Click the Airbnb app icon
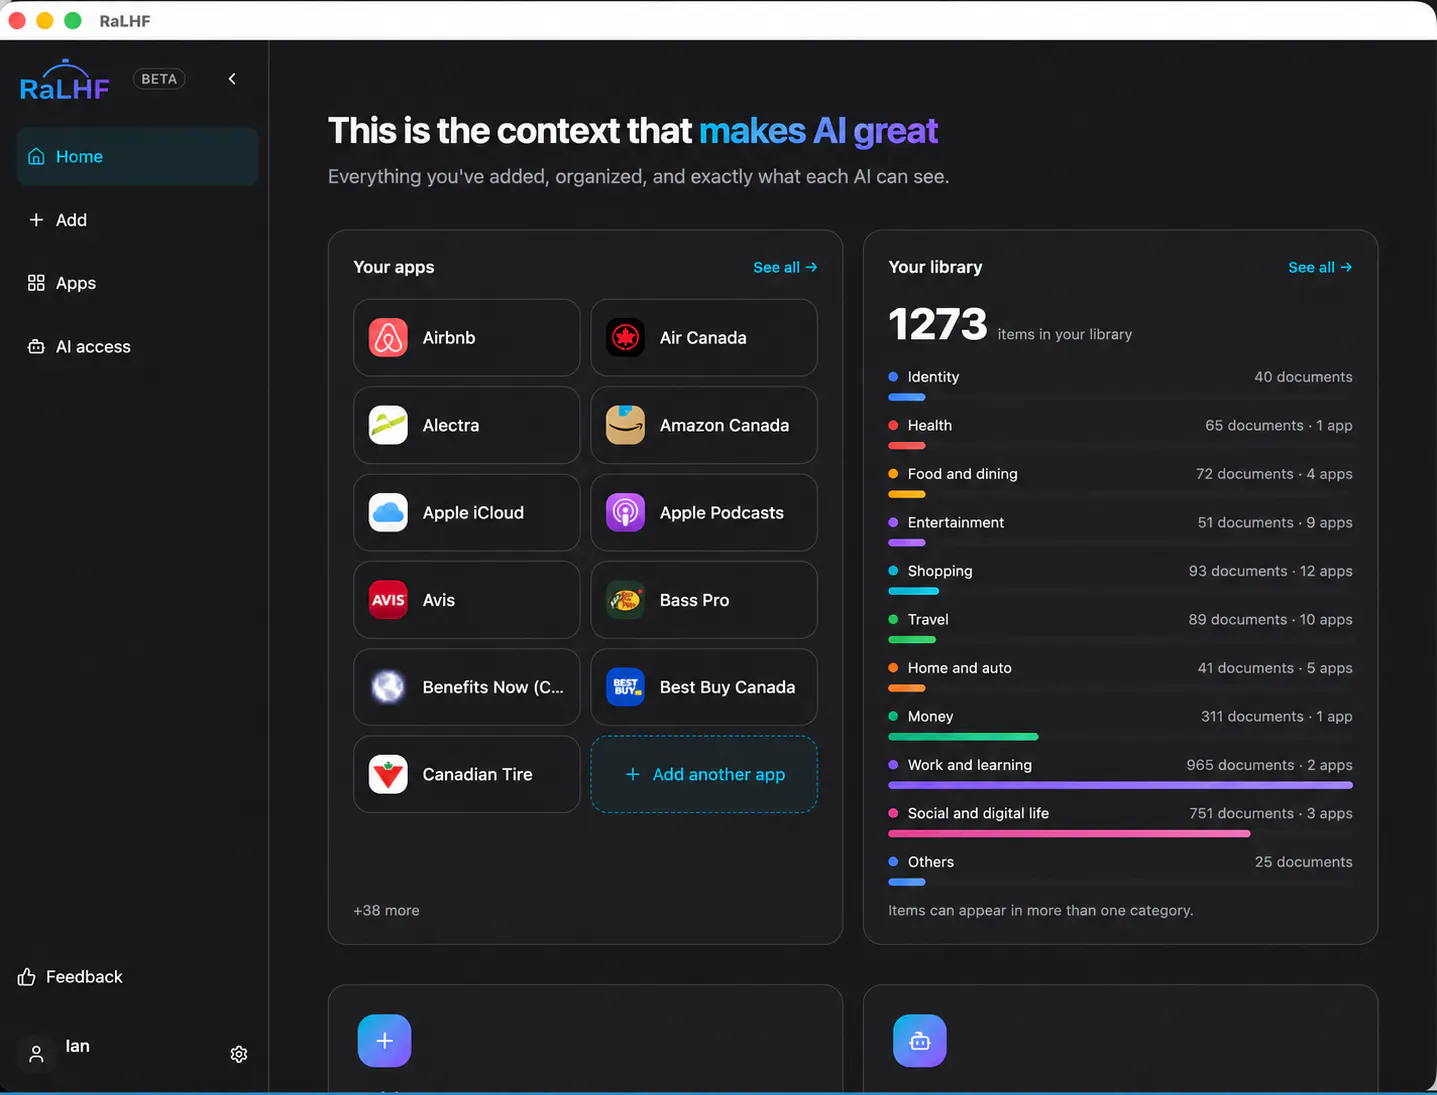1437x1095 pixels. coord(388,338)
